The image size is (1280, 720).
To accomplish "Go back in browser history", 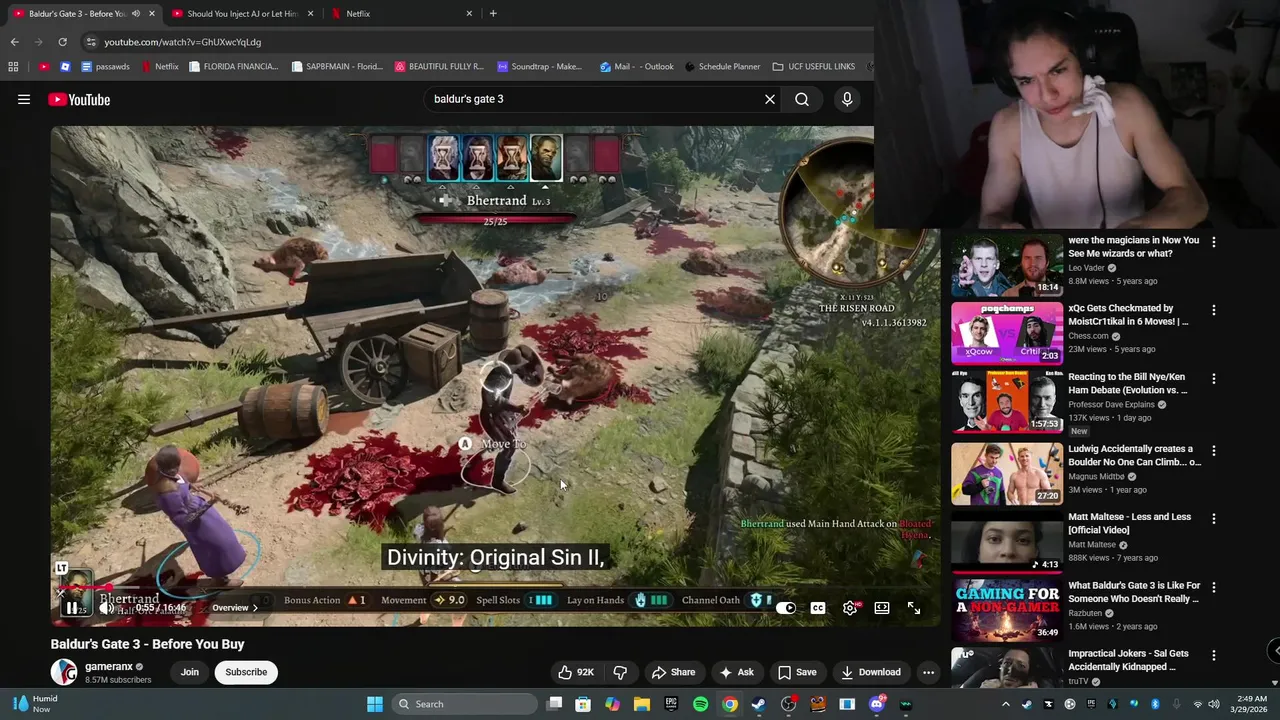I will 14,42.
